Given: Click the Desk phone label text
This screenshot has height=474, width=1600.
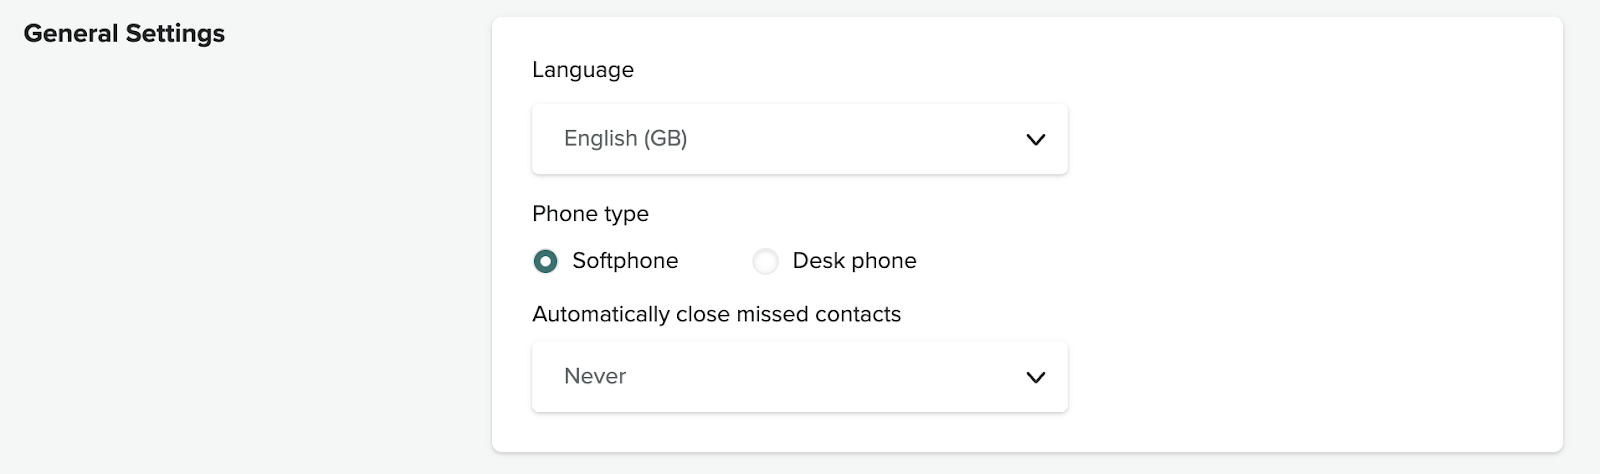Looking at the screenshot, I should (854, 261).
